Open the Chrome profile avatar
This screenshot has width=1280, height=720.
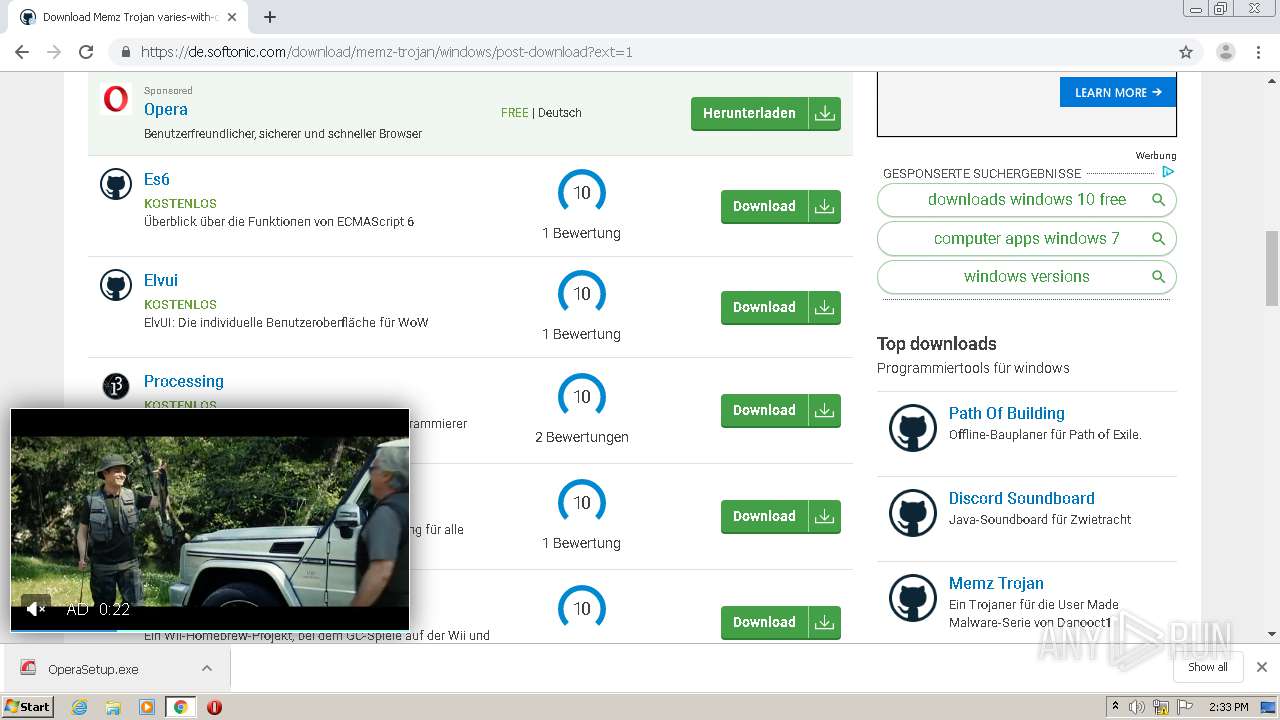pos(1225,52)
